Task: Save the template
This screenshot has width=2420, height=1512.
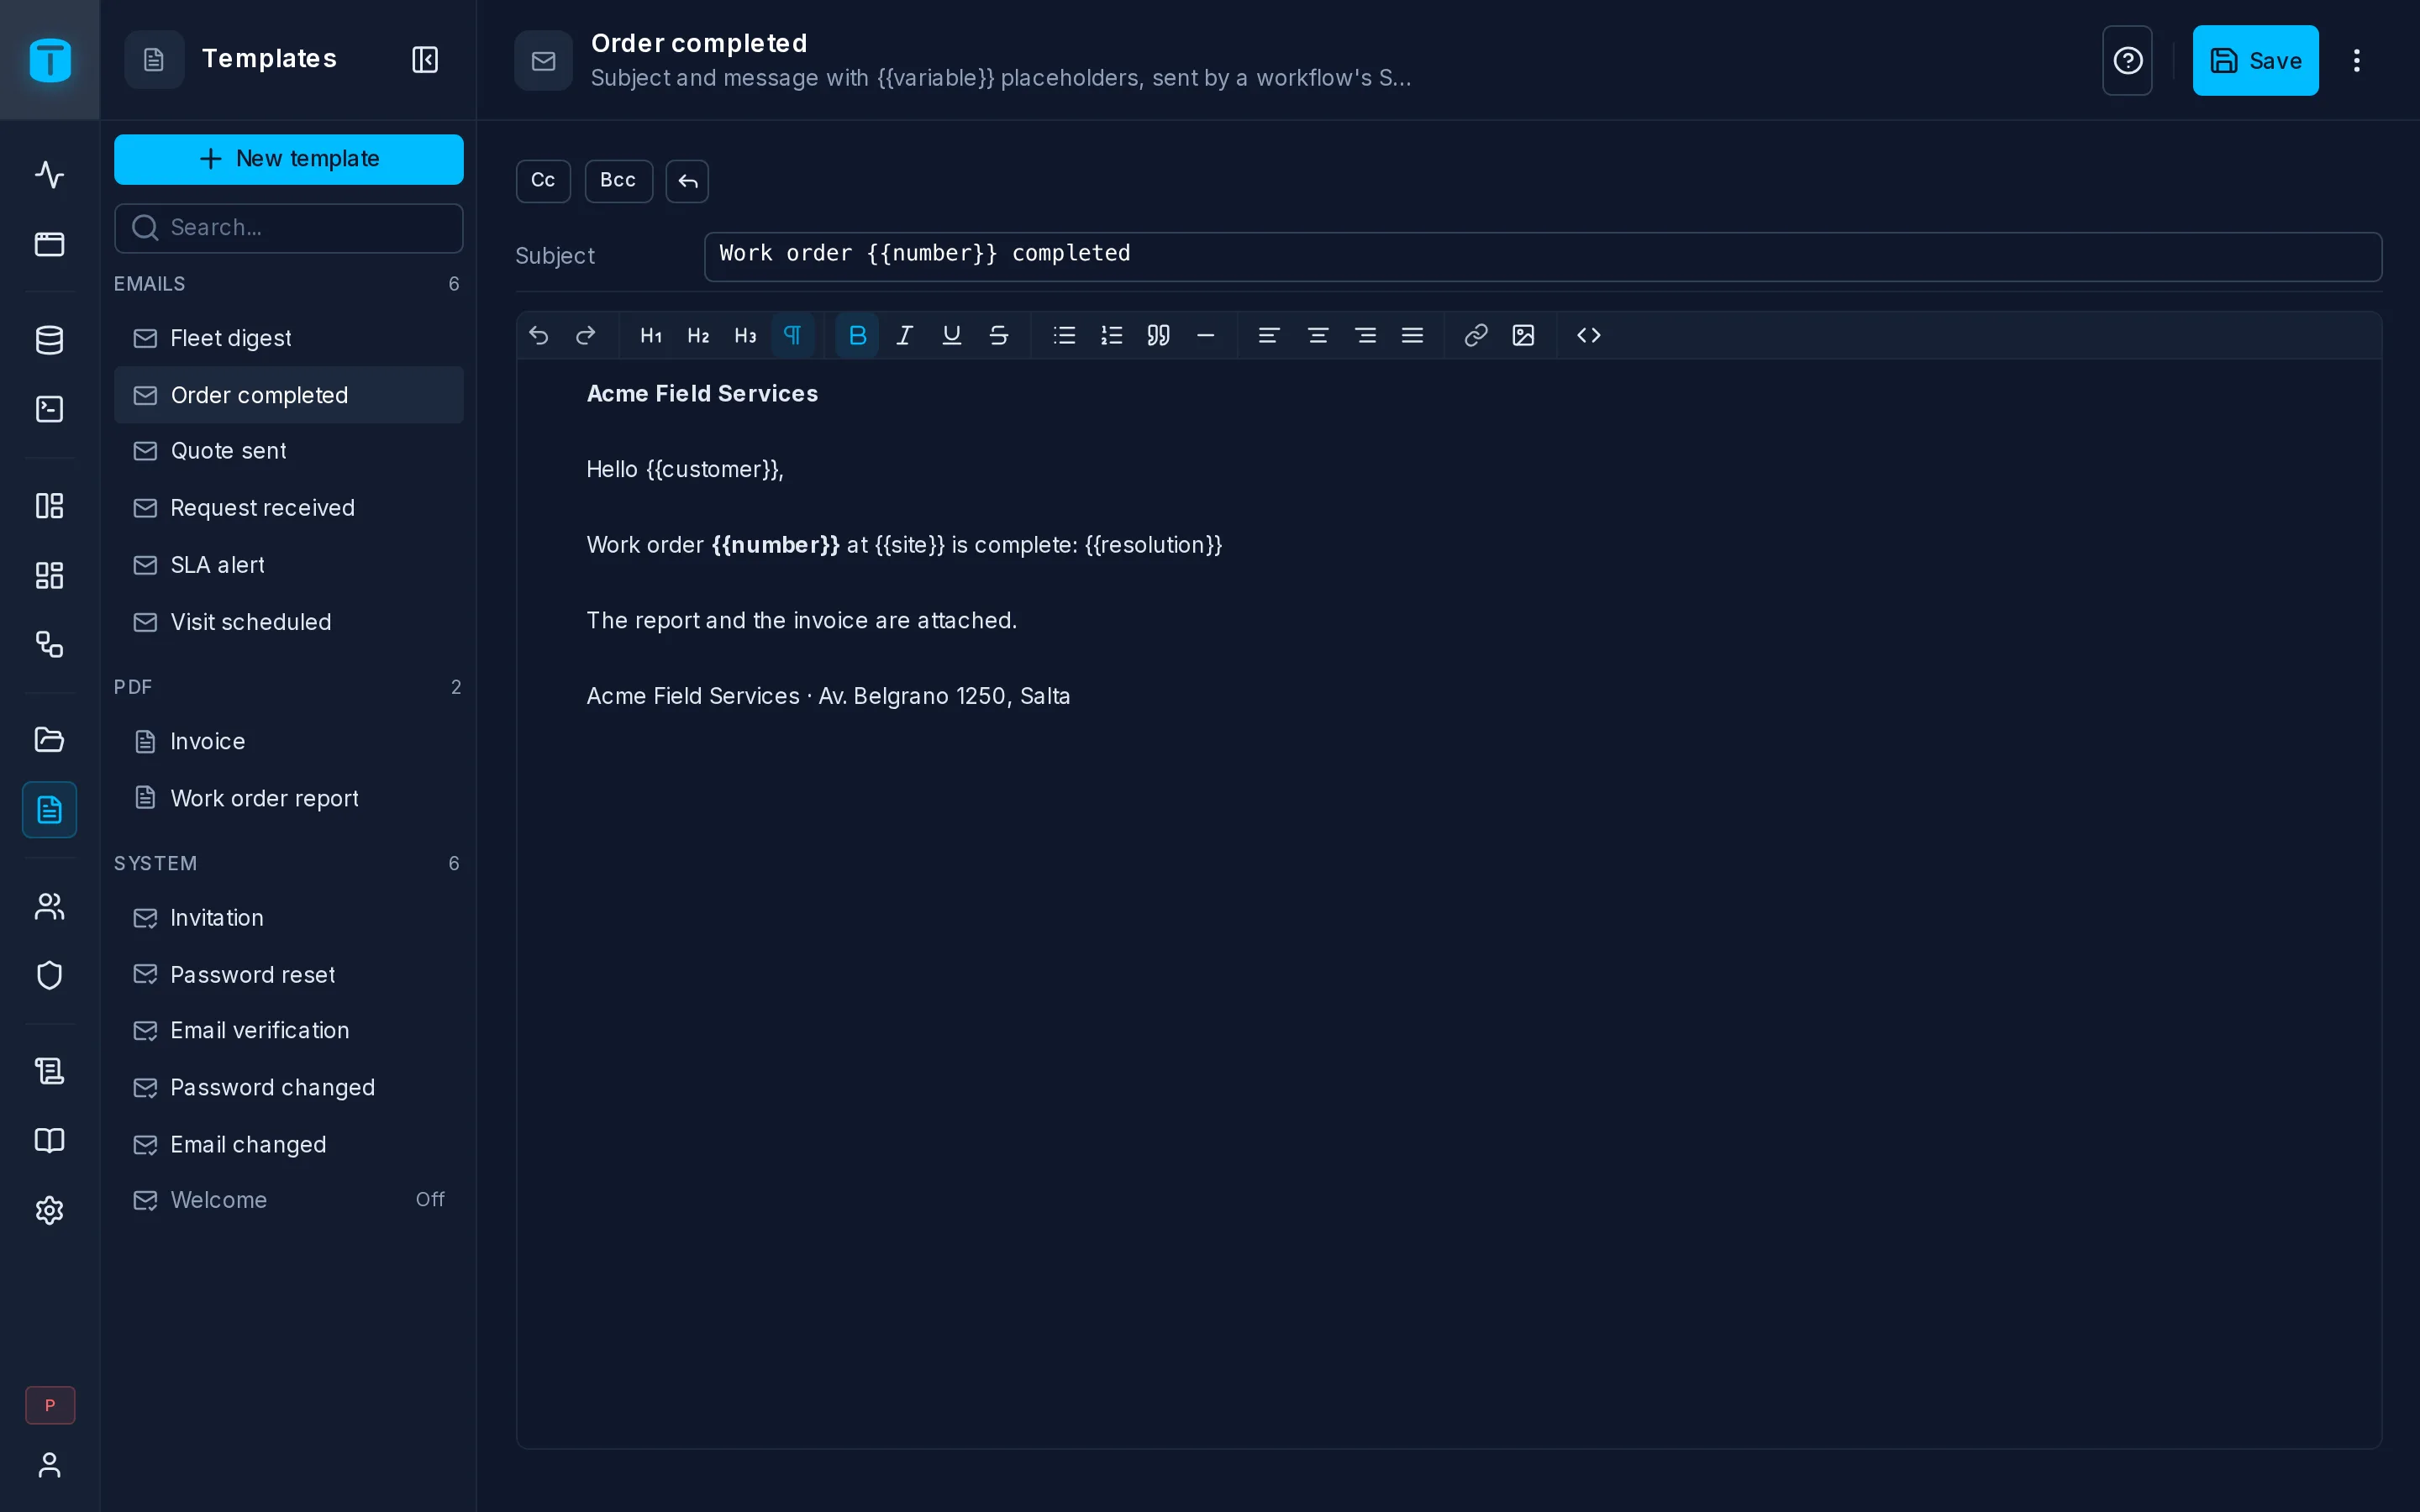Action: (2255, 60)
